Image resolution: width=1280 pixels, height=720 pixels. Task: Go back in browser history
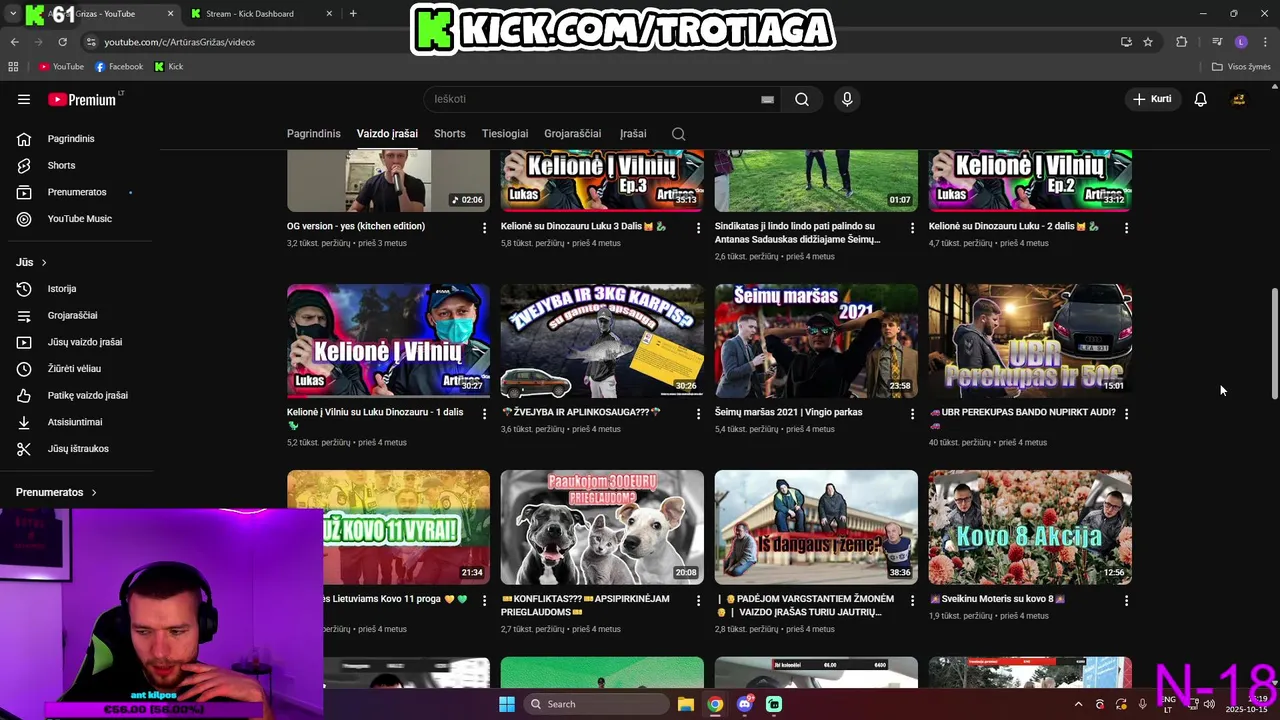tap(14, 42)
